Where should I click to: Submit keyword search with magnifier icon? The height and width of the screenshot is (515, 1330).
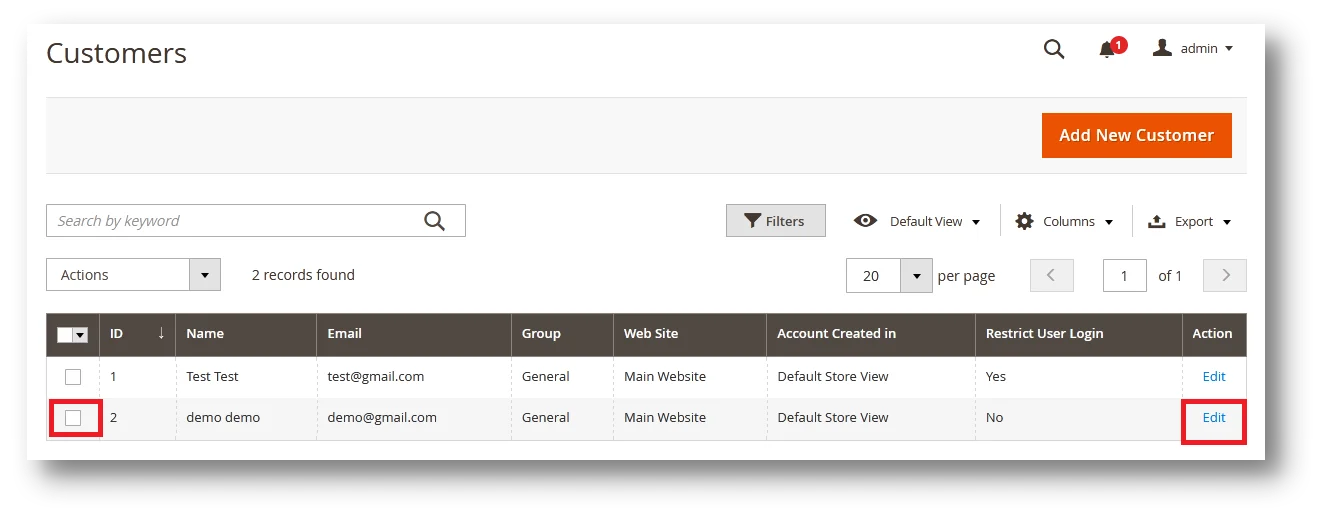[434, 221]
